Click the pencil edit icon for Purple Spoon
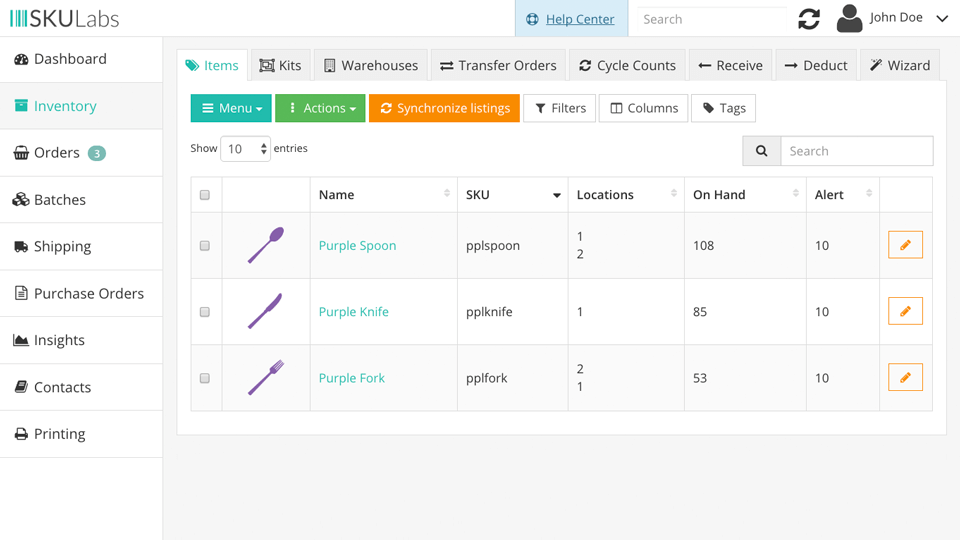960x540 pixels. tap(905, 245)
